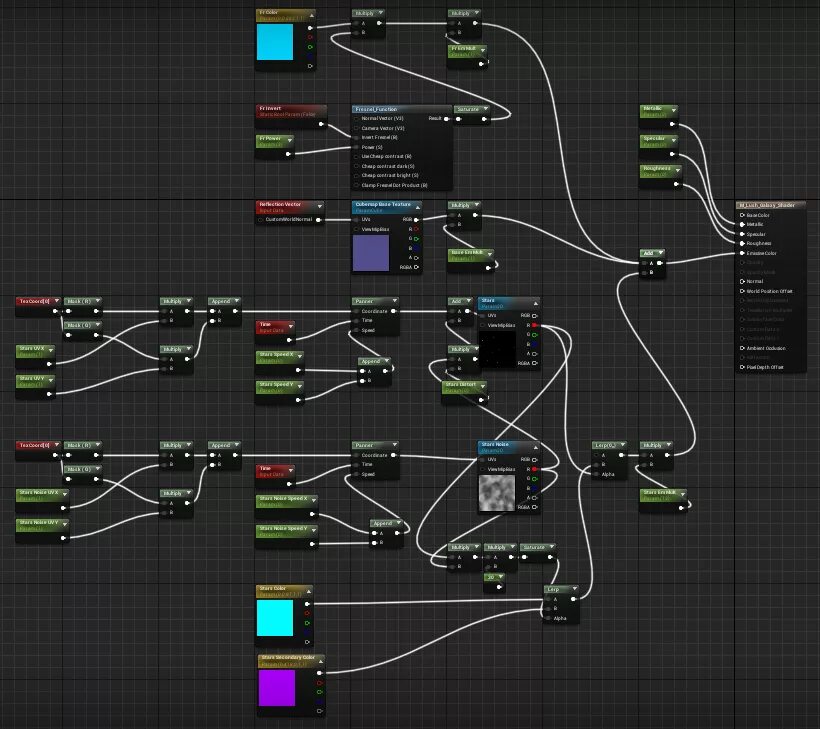Expand the Reflection Vector node arrow
The image size is (820, 729).
click(x=320, y=206)
